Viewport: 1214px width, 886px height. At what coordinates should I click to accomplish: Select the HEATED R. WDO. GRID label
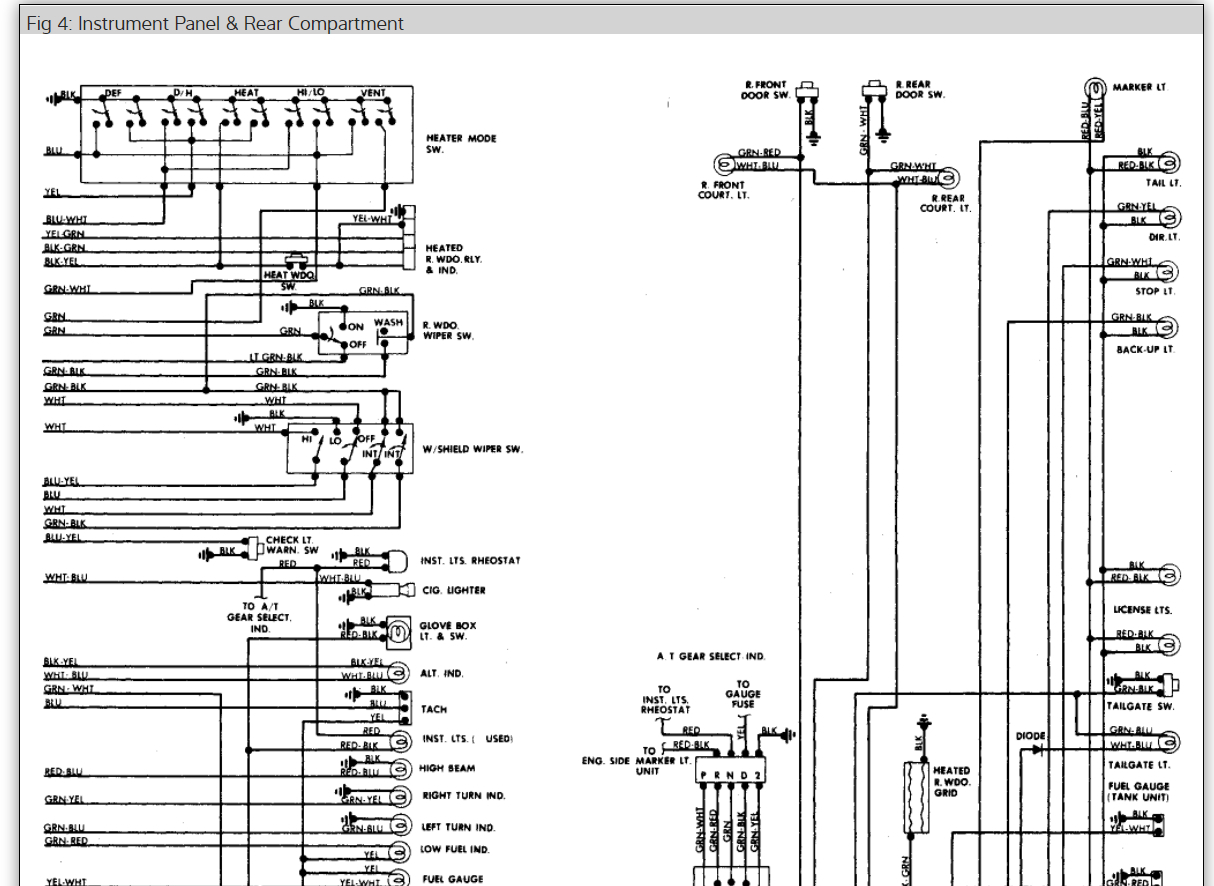tap(951, 782)
